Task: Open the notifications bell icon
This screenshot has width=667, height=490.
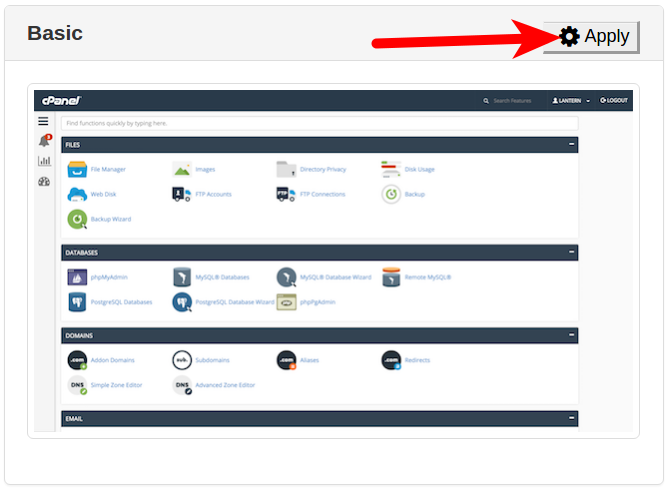Action: point(44,141)
